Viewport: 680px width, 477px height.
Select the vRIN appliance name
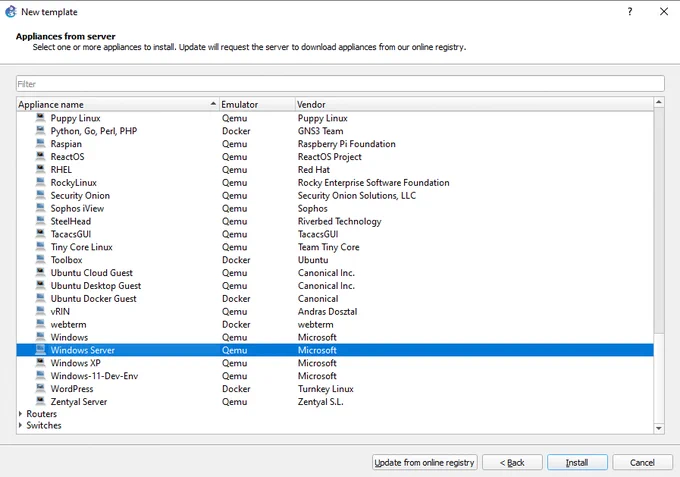coord(60,311)
